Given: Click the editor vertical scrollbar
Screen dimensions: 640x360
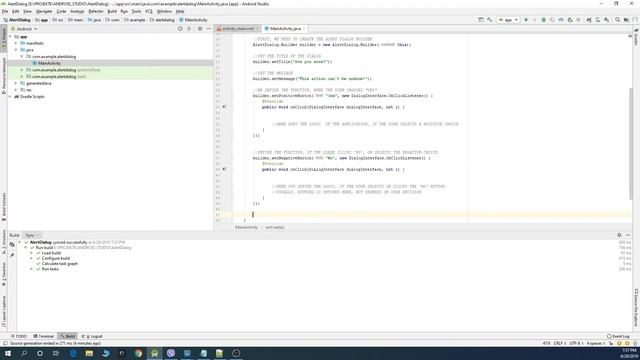Looking at the screenshot, I should [631, 143].
